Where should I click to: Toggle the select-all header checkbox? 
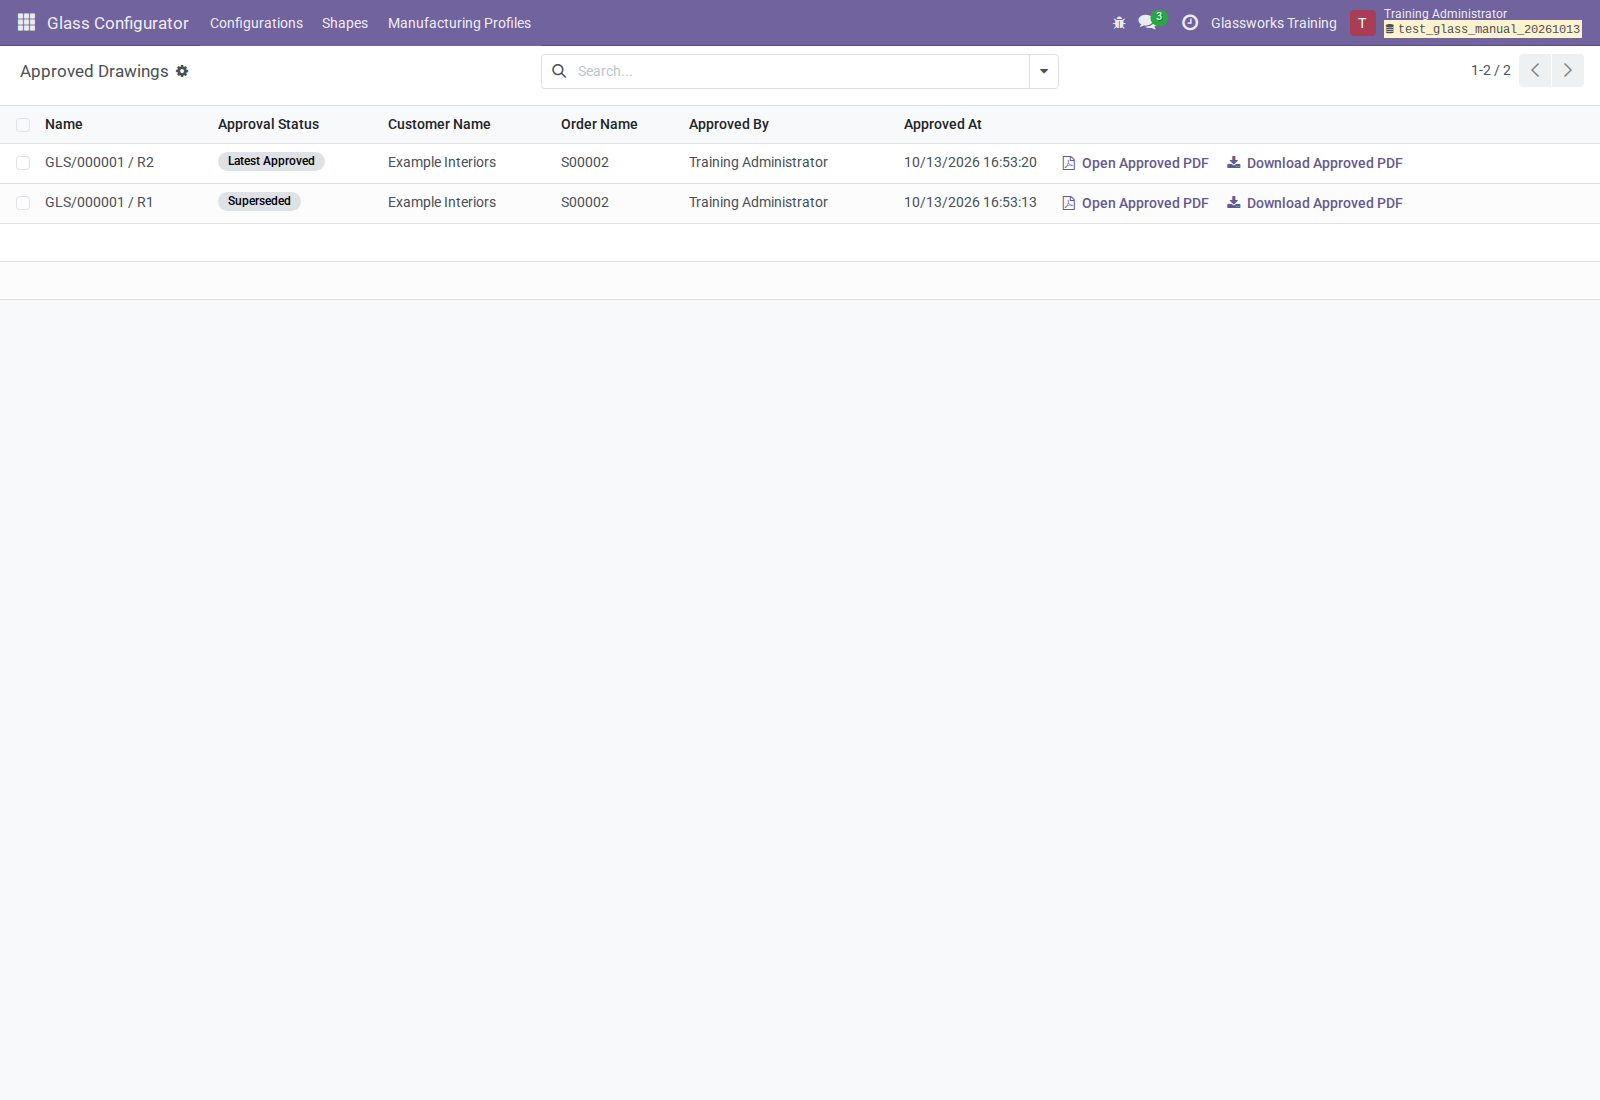coord(23,125)
